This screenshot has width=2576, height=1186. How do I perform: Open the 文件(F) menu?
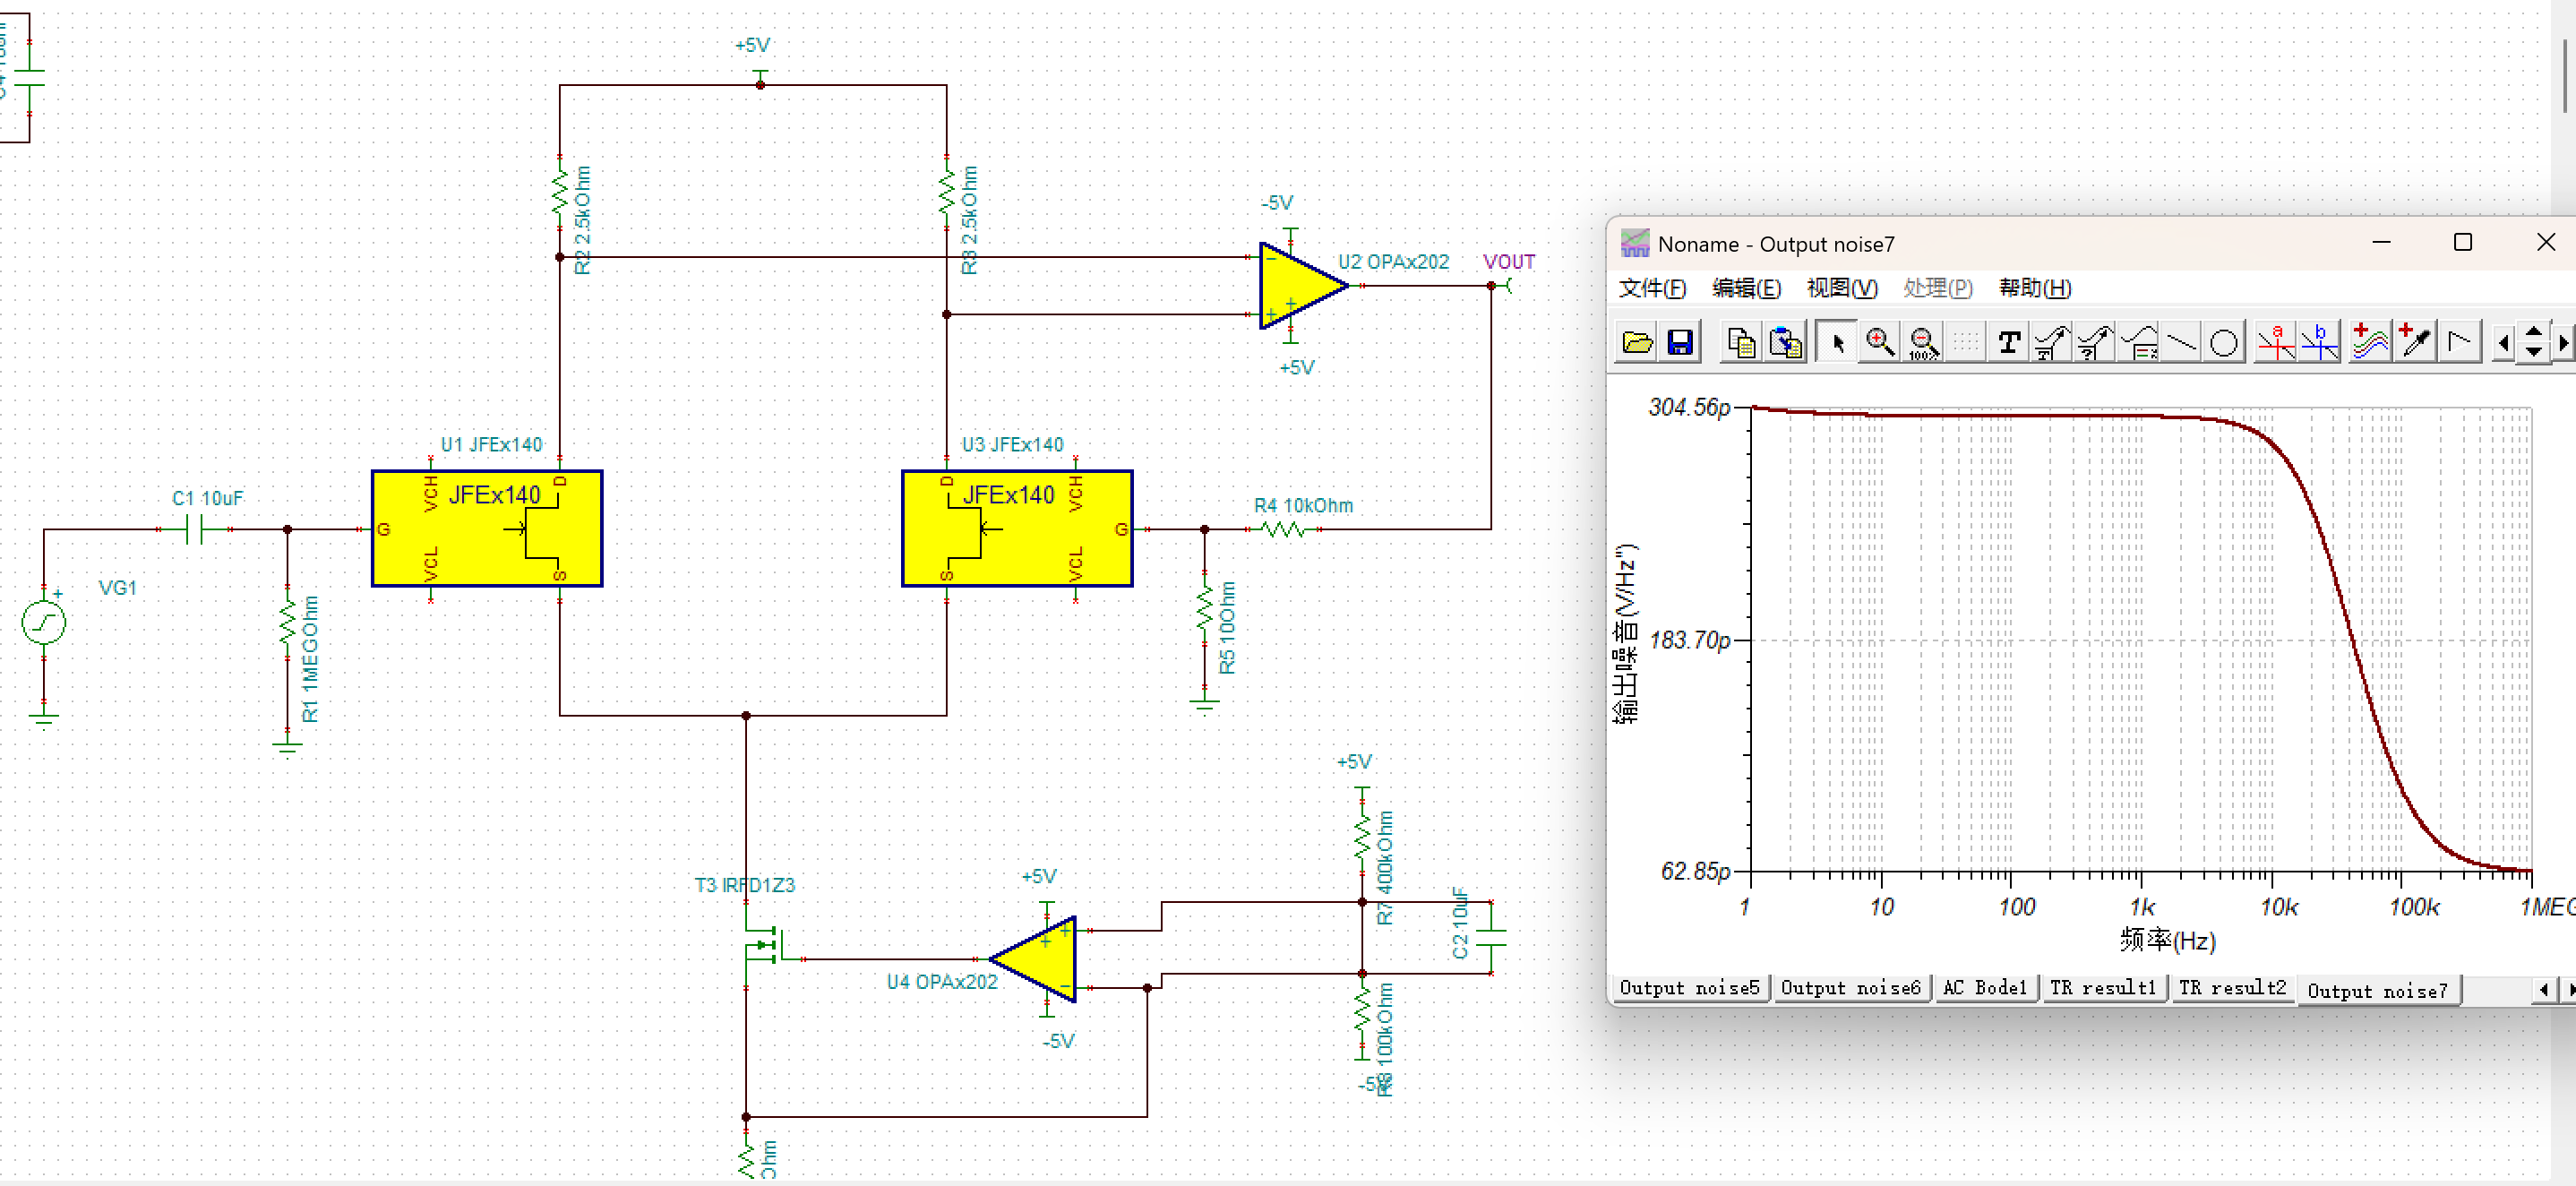click(1652, 288)
